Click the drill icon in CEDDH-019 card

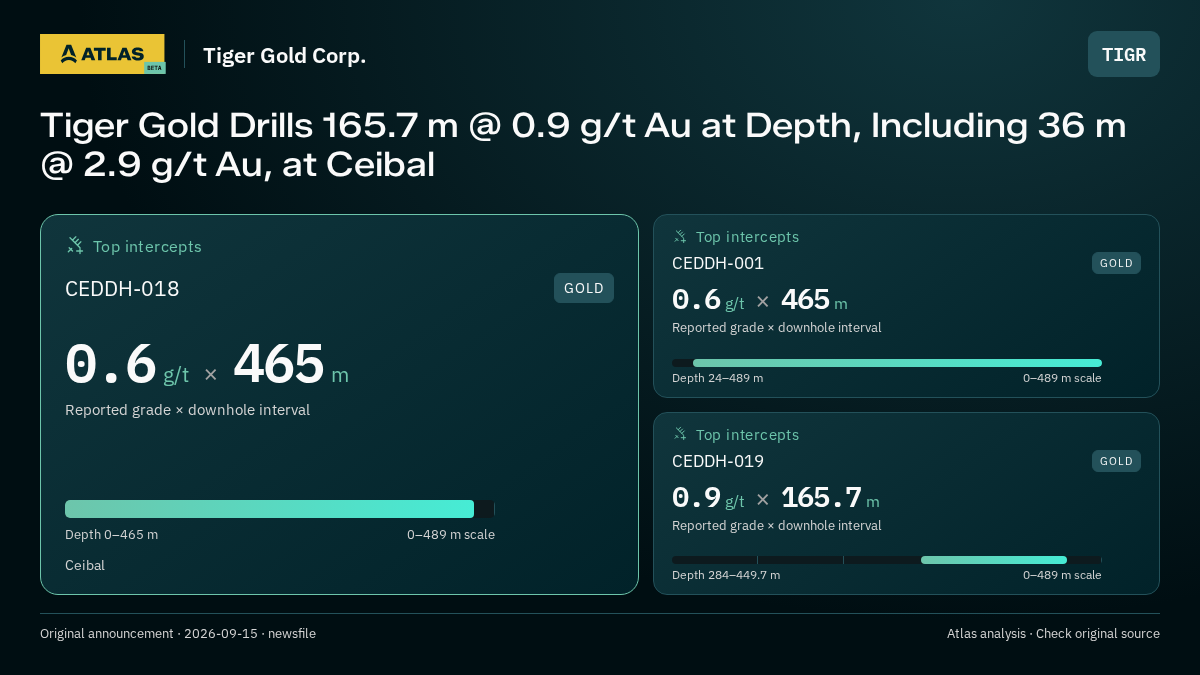[x=680, y=434]
